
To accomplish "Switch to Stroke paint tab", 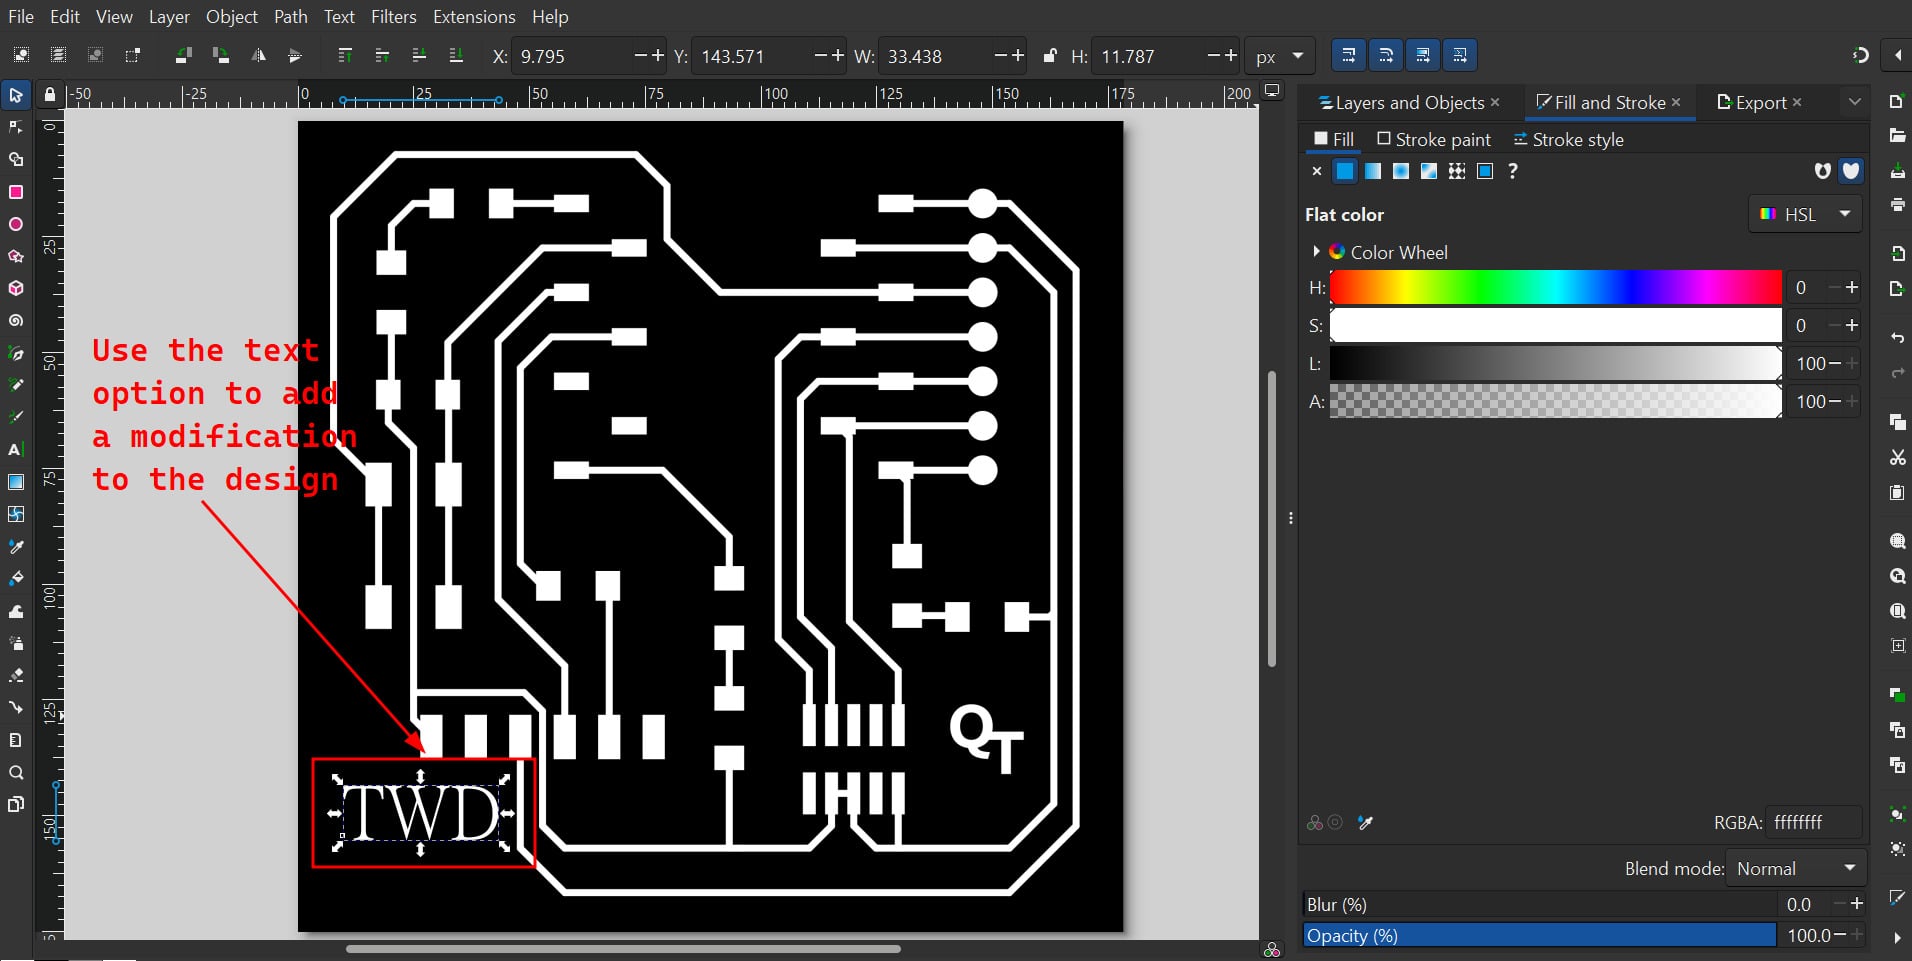I will [x=1433, y=139].
